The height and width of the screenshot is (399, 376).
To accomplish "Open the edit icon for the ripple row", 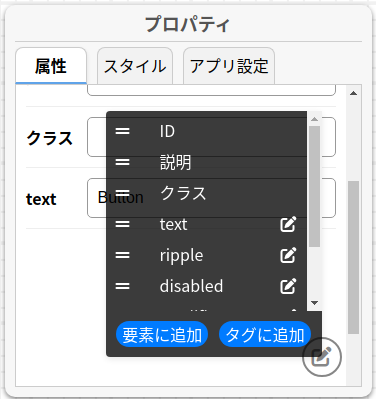I will [x=288, y=255].
